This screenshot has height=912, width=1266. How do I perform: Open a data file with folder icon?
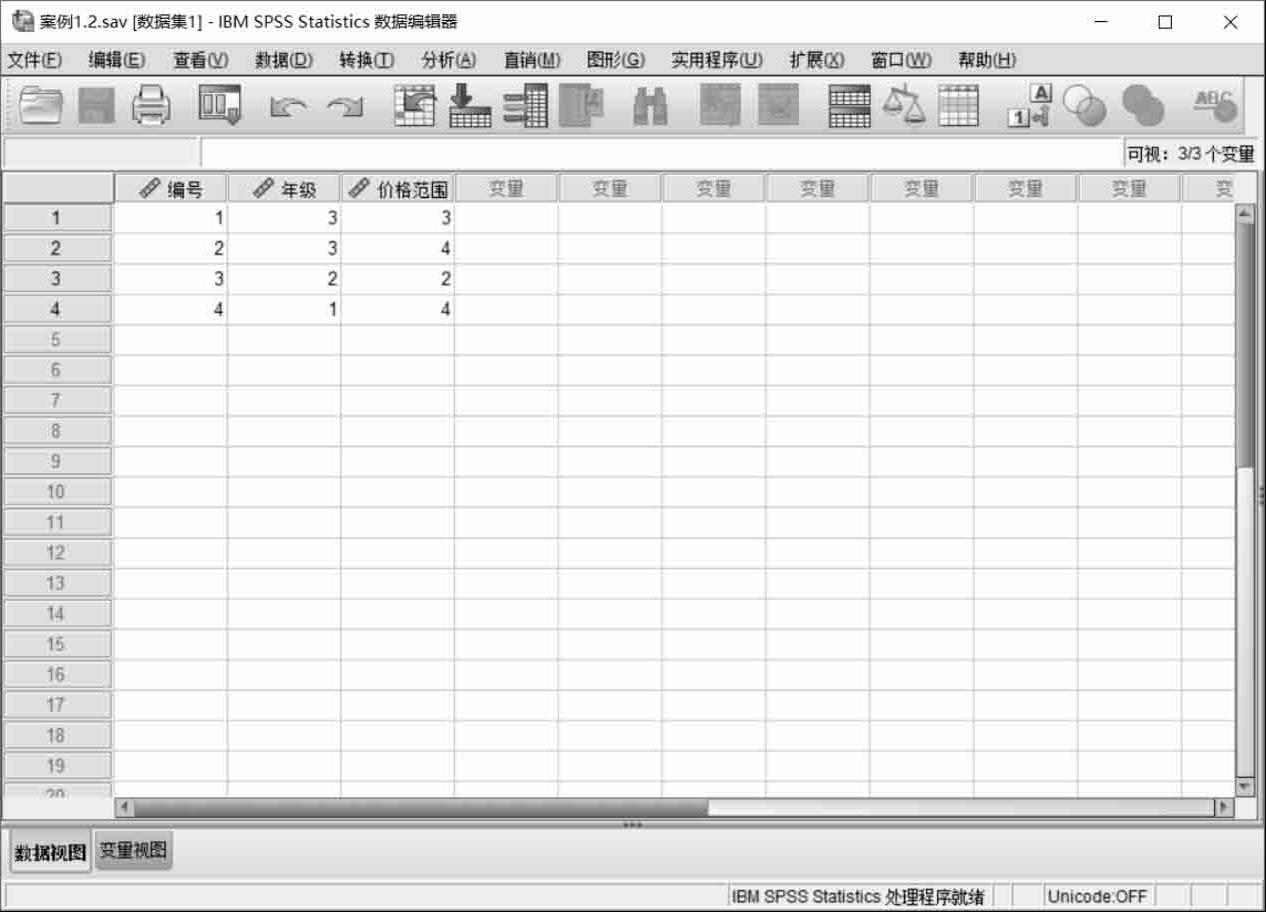42,105
